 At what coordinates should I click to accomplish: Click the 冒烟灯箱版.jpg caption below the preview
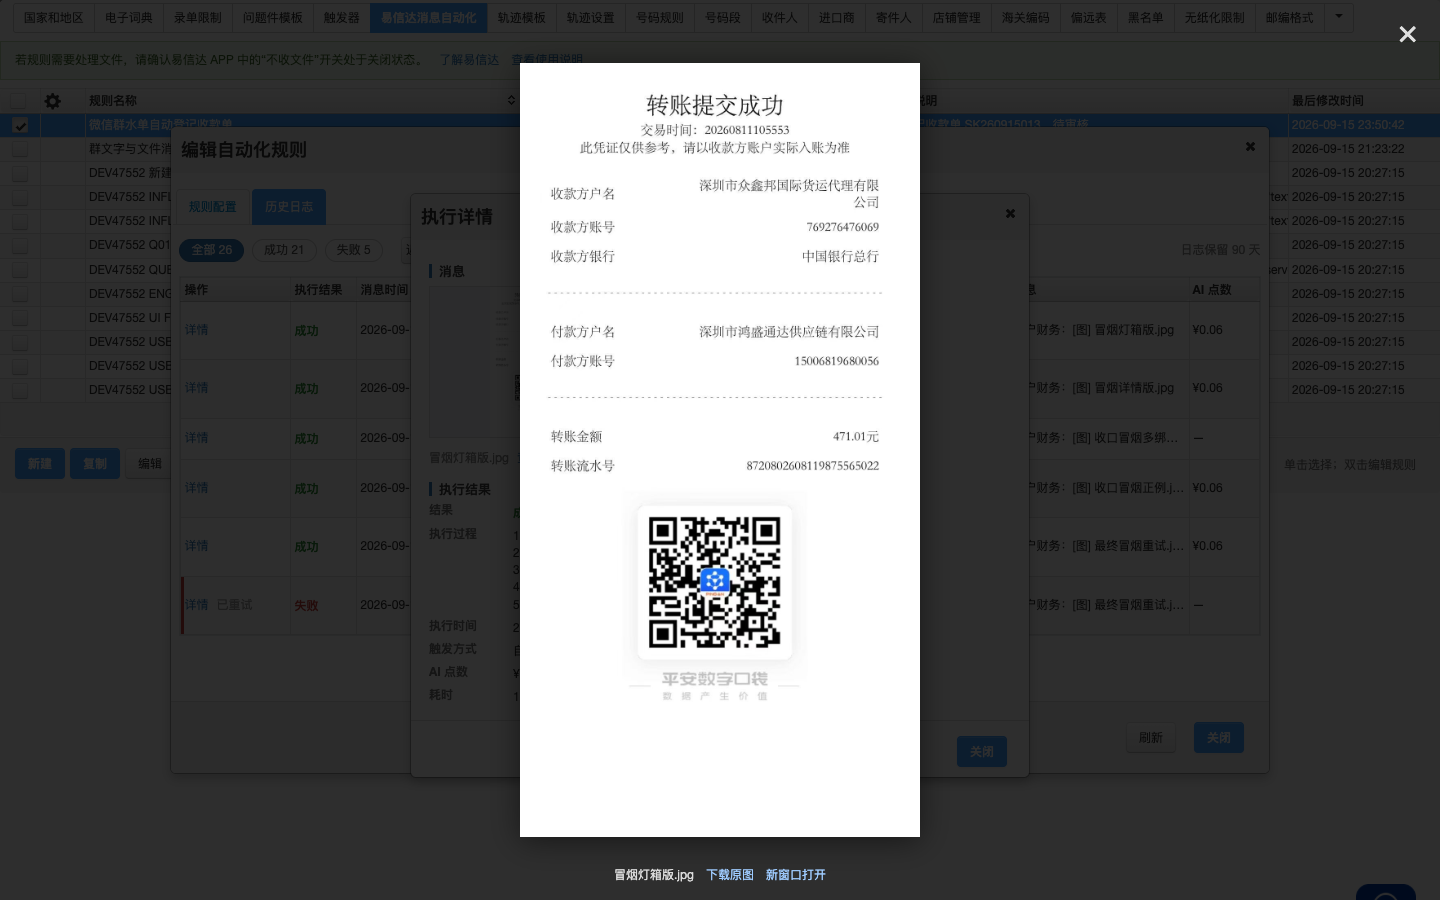(654, 875)
